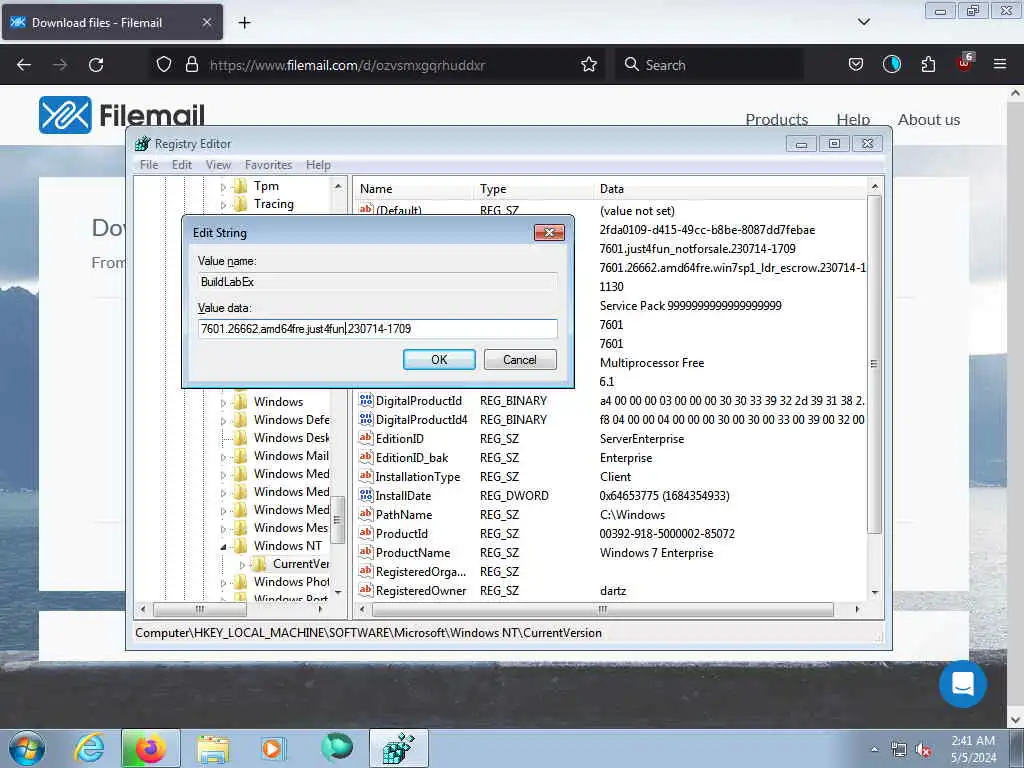Bookmark this page with the star
The height and width of the screenshot is (768, 1024).
tap(588, 65)
